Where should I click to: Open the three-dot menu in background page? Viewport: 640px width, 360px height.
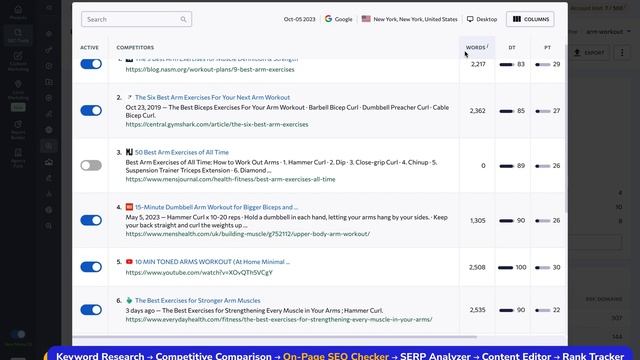(622, 53)
